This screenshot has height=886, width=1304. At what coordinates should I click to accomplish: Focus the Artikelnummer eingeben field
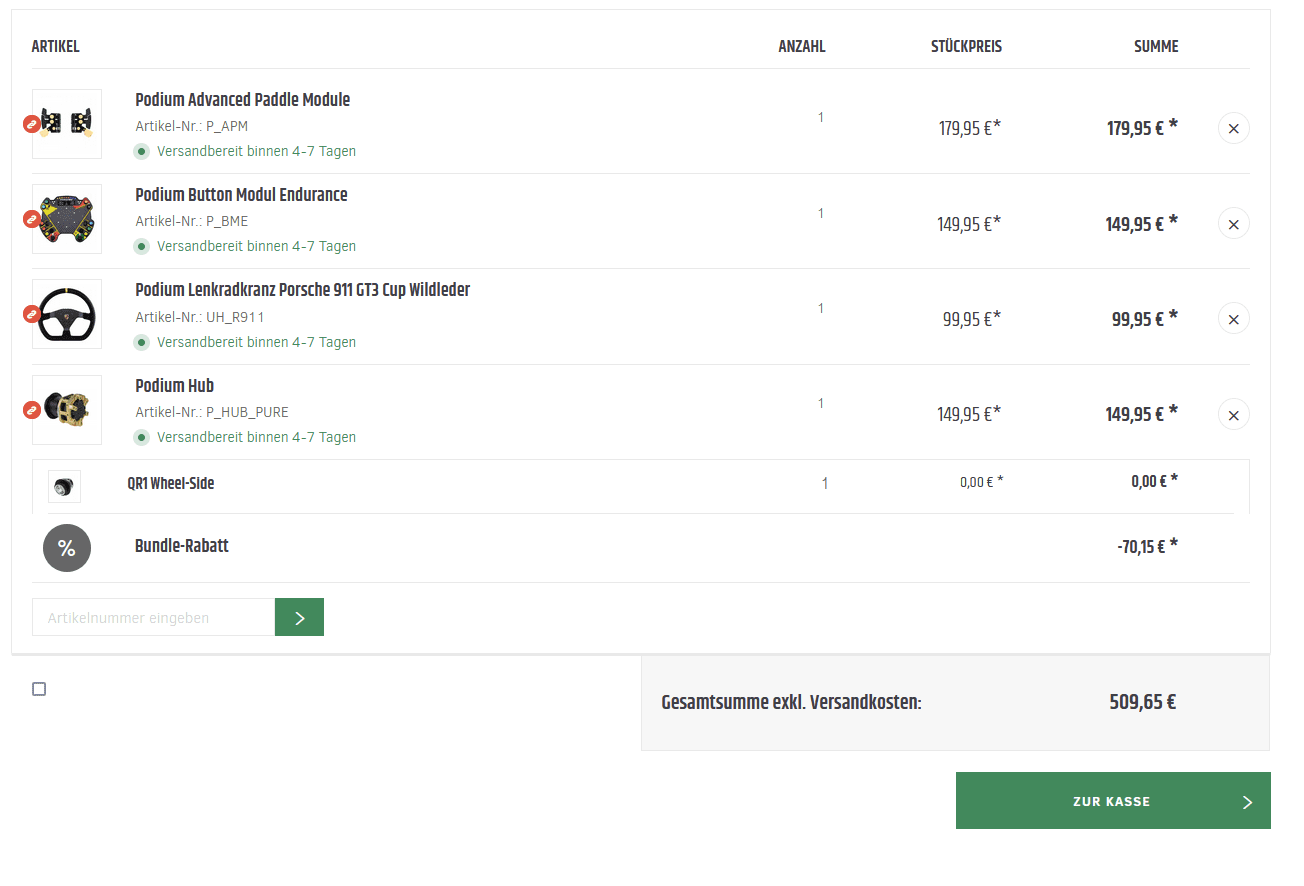[x=153, y=618]
